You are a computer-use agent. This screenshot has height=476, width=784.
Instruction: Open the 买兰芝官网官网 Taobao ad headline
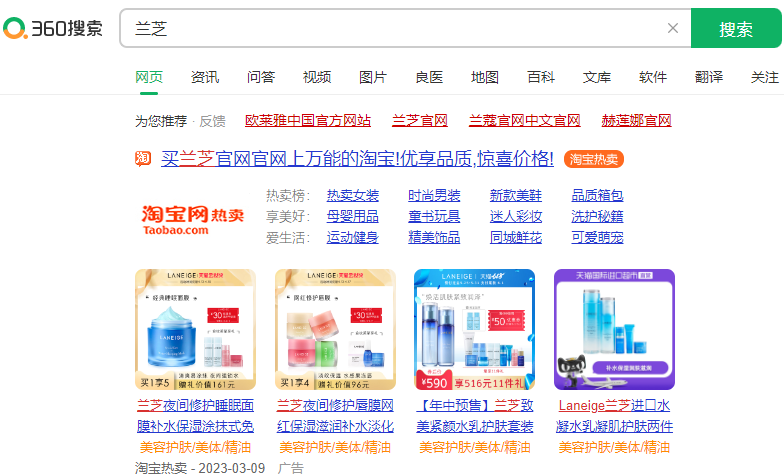357,159
